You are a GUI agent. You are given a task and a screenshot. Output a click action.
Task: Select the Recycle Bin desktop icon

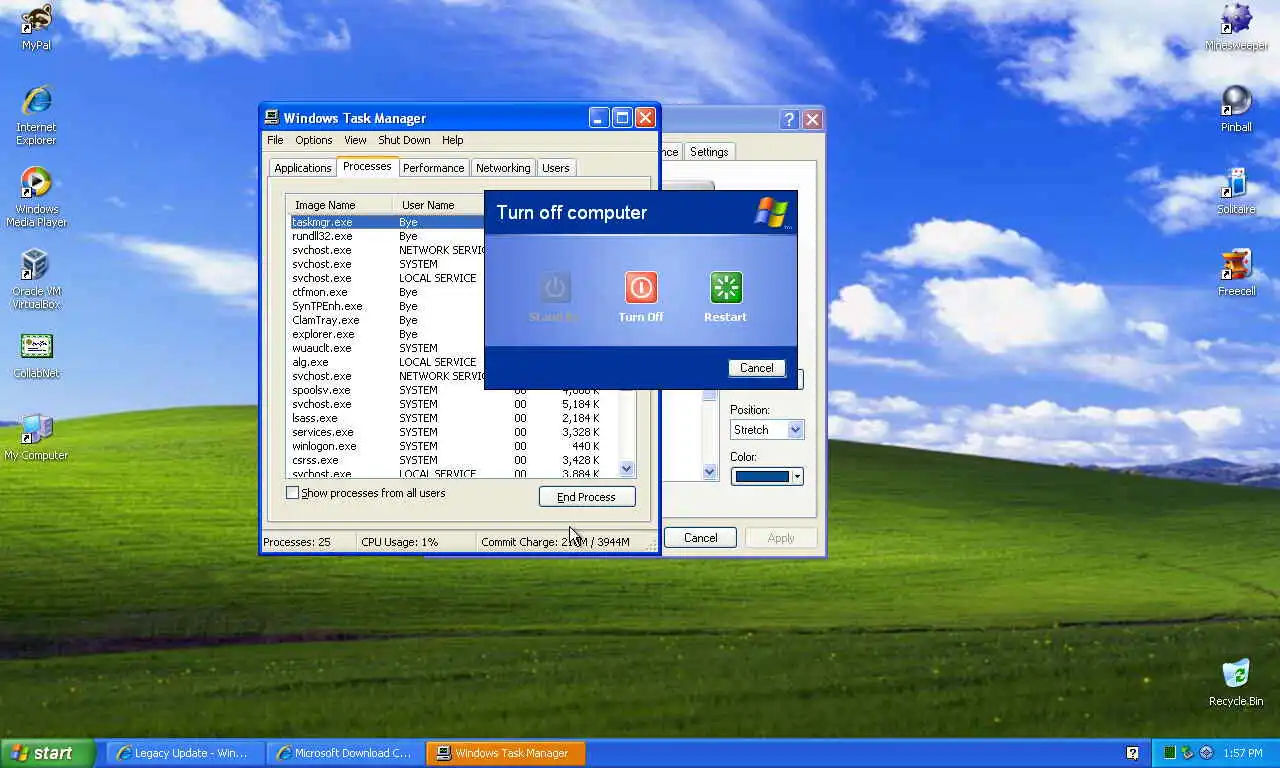point(1236,683)
